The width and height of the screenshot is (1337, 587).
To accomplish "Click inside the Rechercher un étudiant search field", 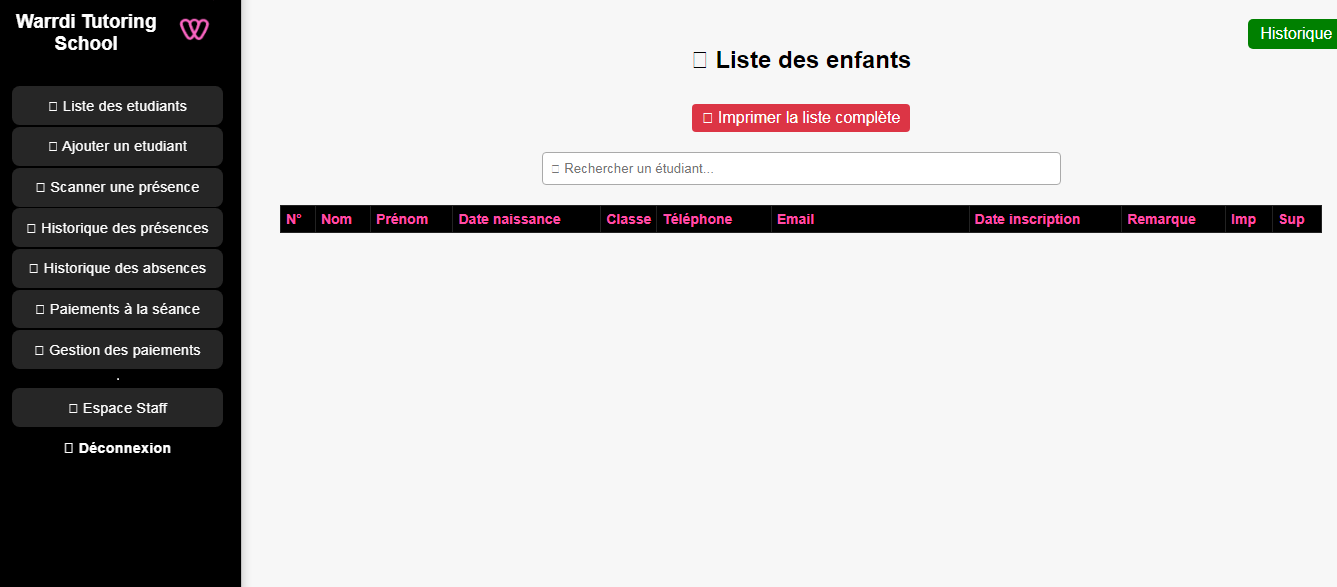I will (x=800, y=168).
